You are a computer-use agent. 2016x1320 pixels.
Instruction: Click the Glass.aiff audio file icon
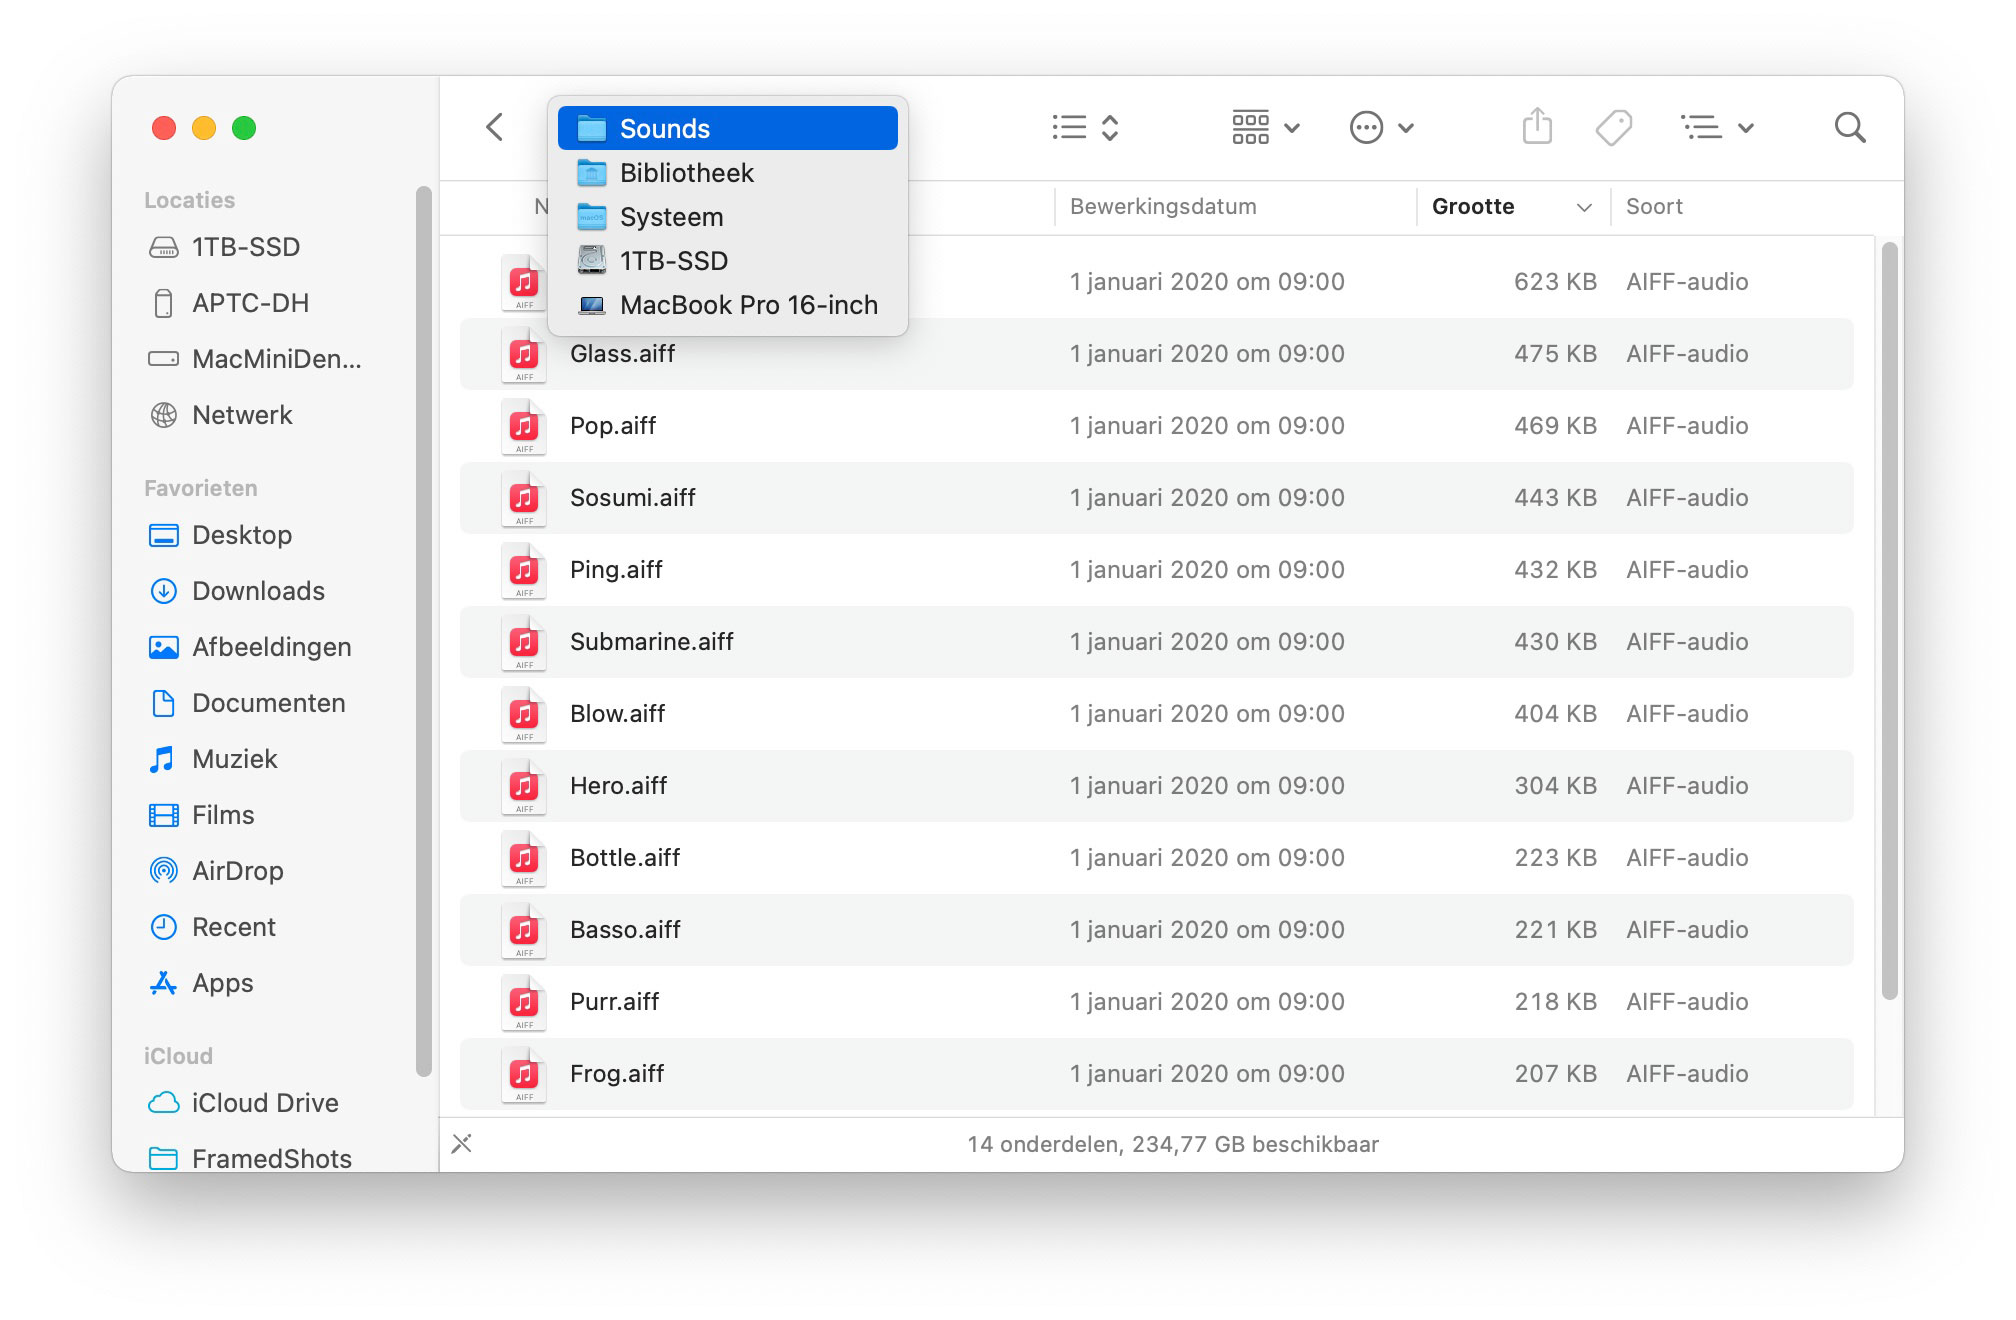tap(524, 355)
